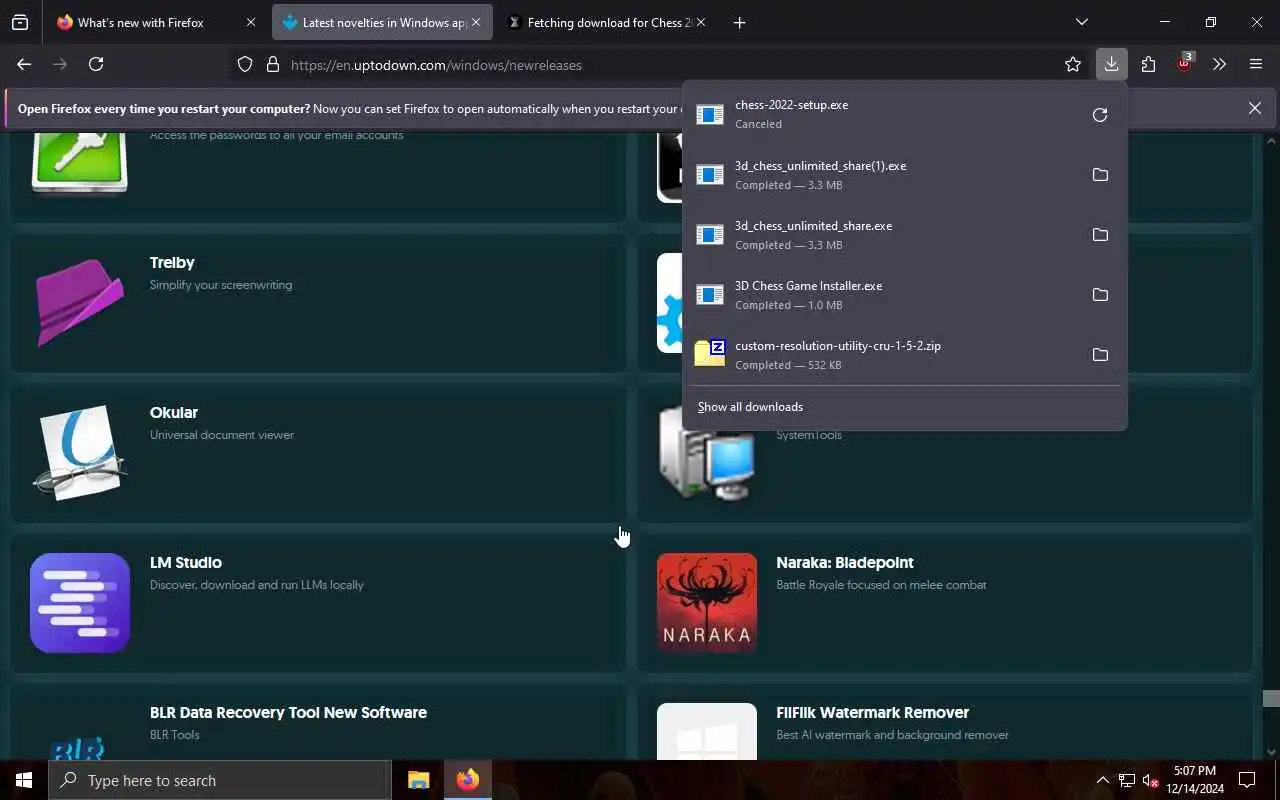1280x800 pixels.
Task: Show 3d_chess_unlimited_share(1).exe in folder
Action: tap(1100, 175)
